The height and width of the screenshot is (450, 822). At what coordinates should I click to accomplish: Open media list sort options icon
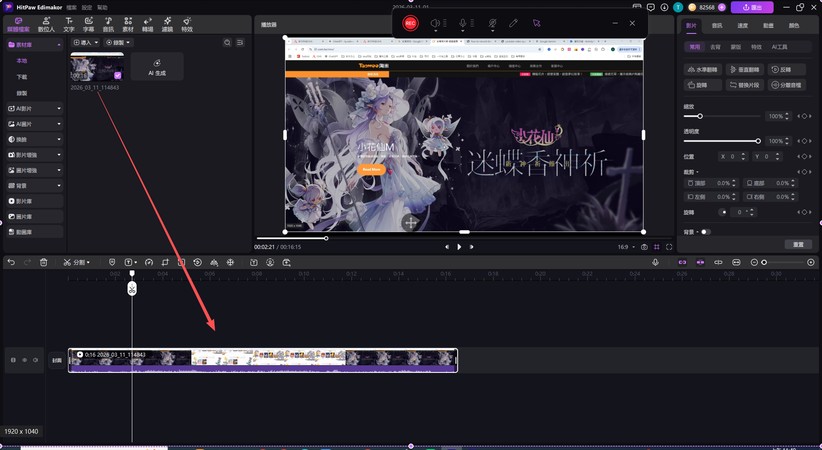tap(240, 42)
